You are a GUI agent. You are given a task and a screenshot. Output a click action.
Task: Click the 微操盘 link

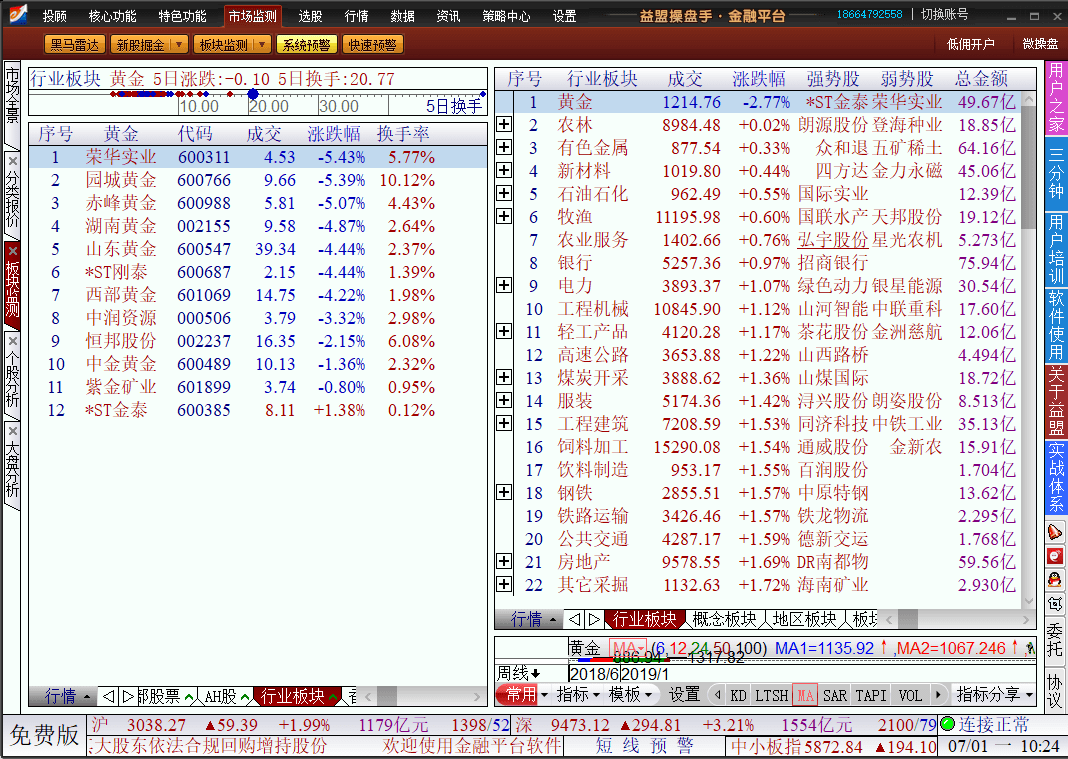[x=1040, y=44]
